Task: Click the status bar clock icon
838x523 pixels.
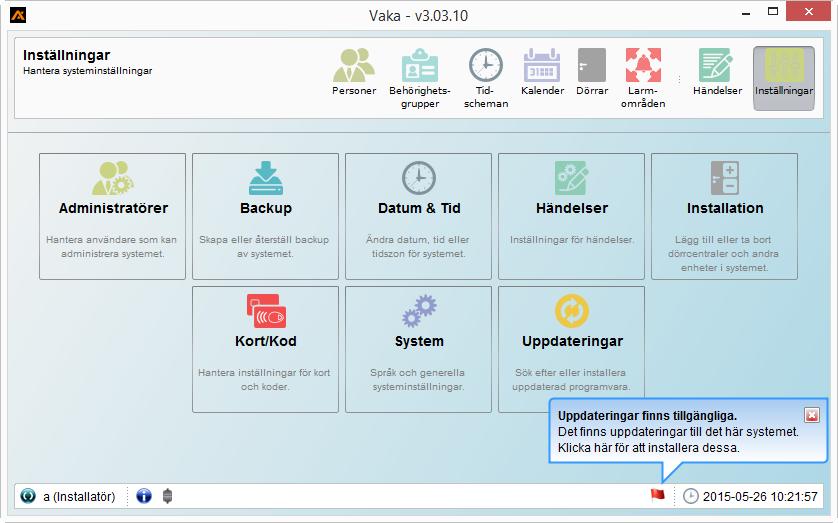Action: pyautogui.click(x=690, y=496)
